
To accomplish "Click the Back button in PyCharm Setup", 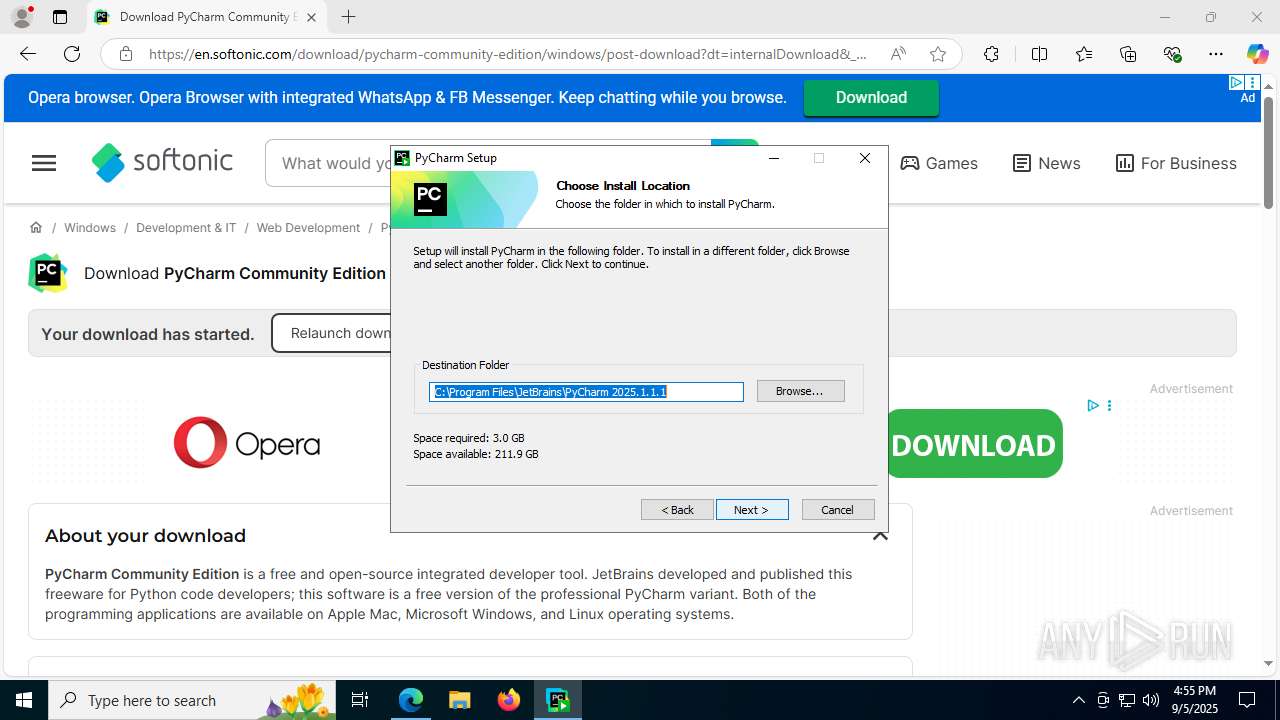I will (677, 510).
